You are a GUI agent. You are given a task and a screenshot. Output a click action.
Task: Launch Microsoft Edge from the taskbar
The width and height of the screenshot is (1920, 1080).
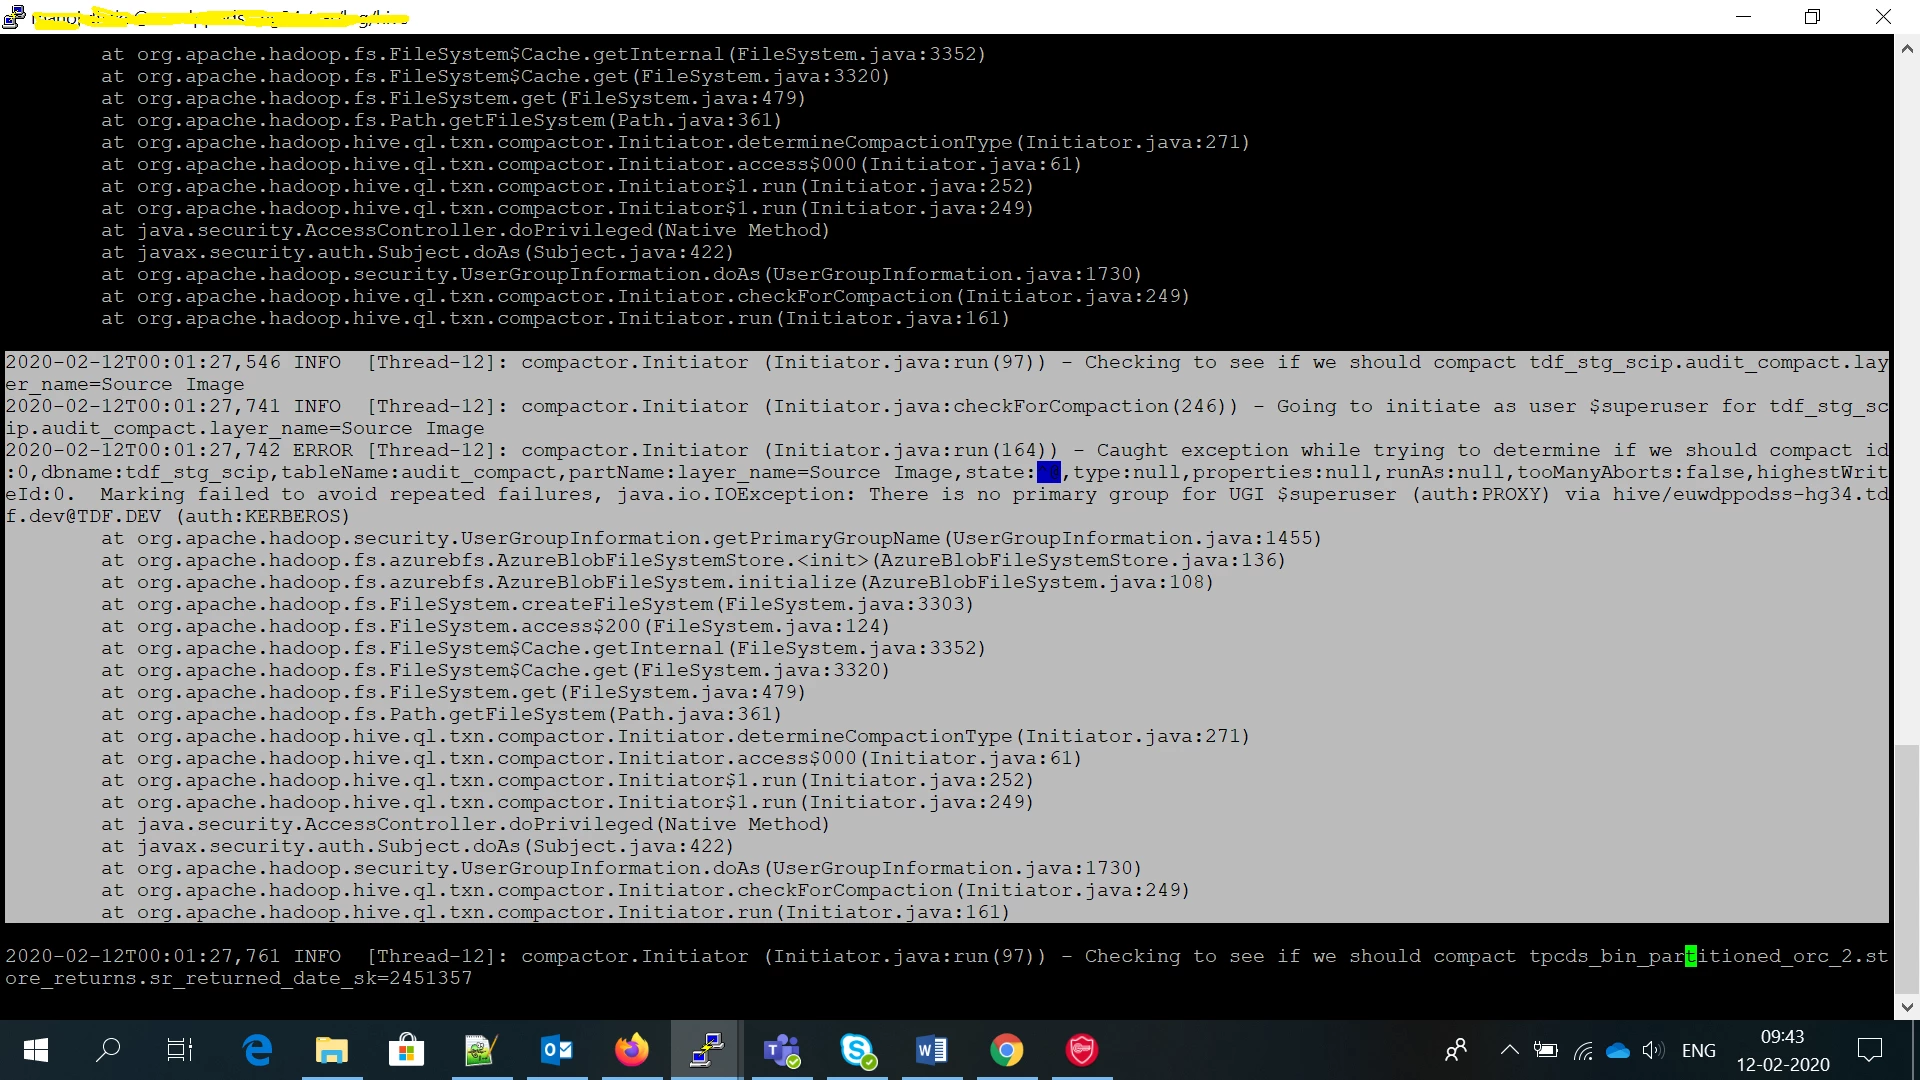pyautogui.click(x=257, y=1050)
